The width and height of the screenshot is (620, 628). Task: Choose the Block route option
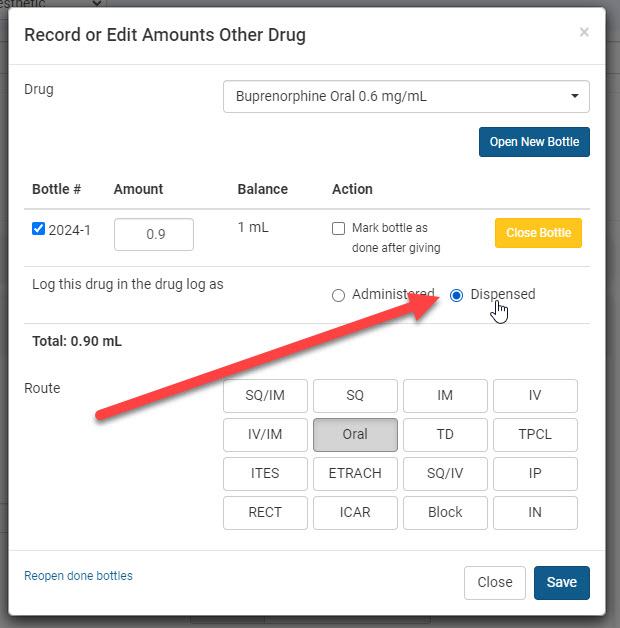445,513
